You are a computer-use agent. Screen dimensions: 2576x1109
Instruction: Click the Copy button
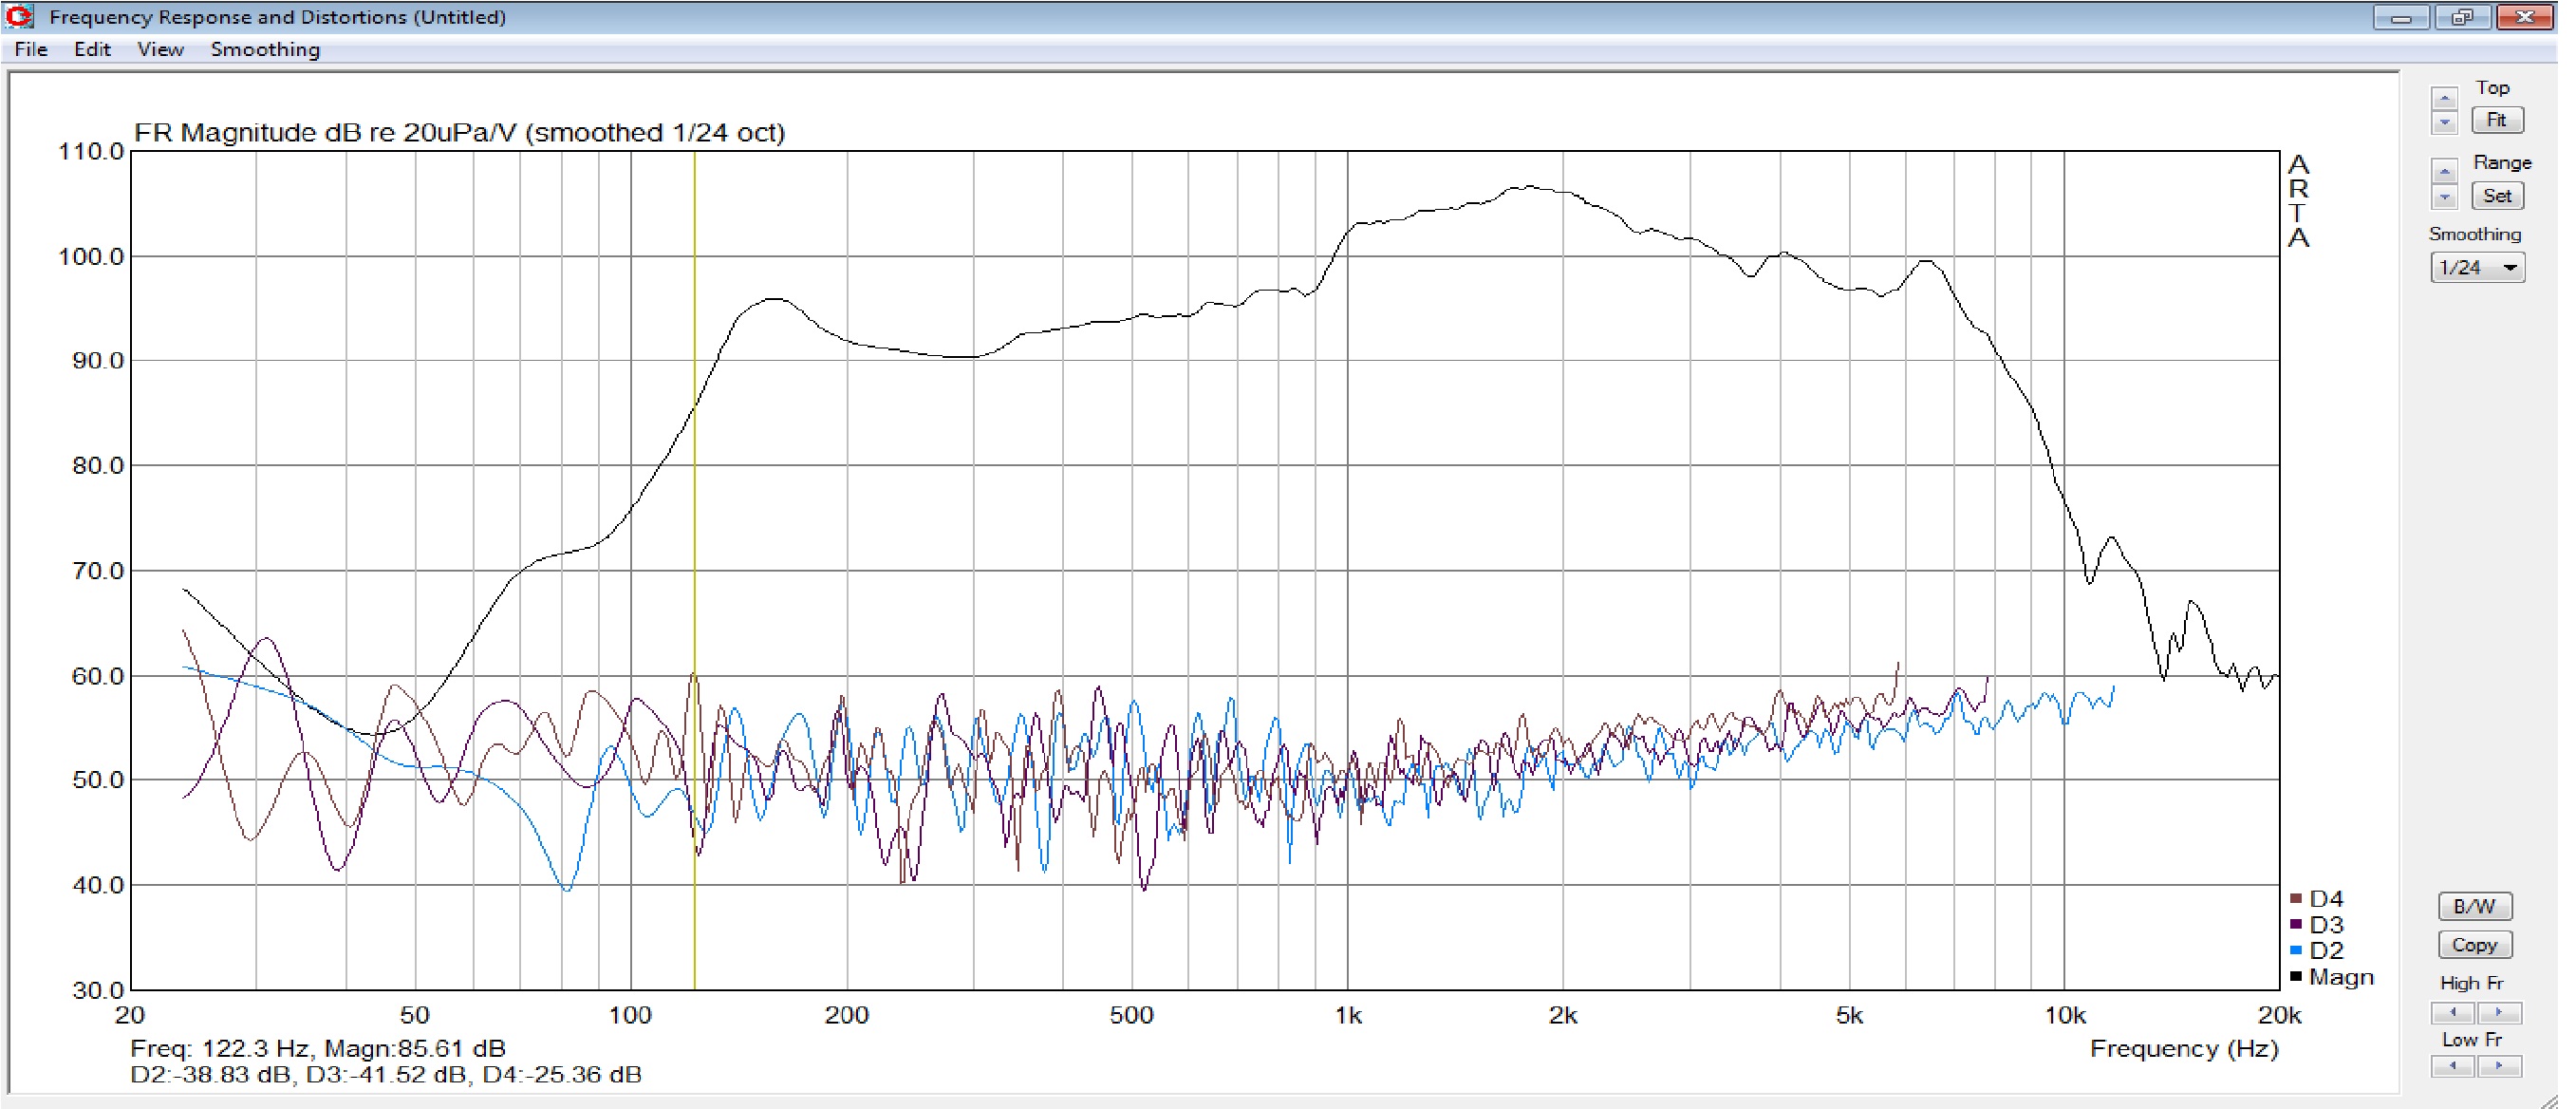[x=2474, y=945]
